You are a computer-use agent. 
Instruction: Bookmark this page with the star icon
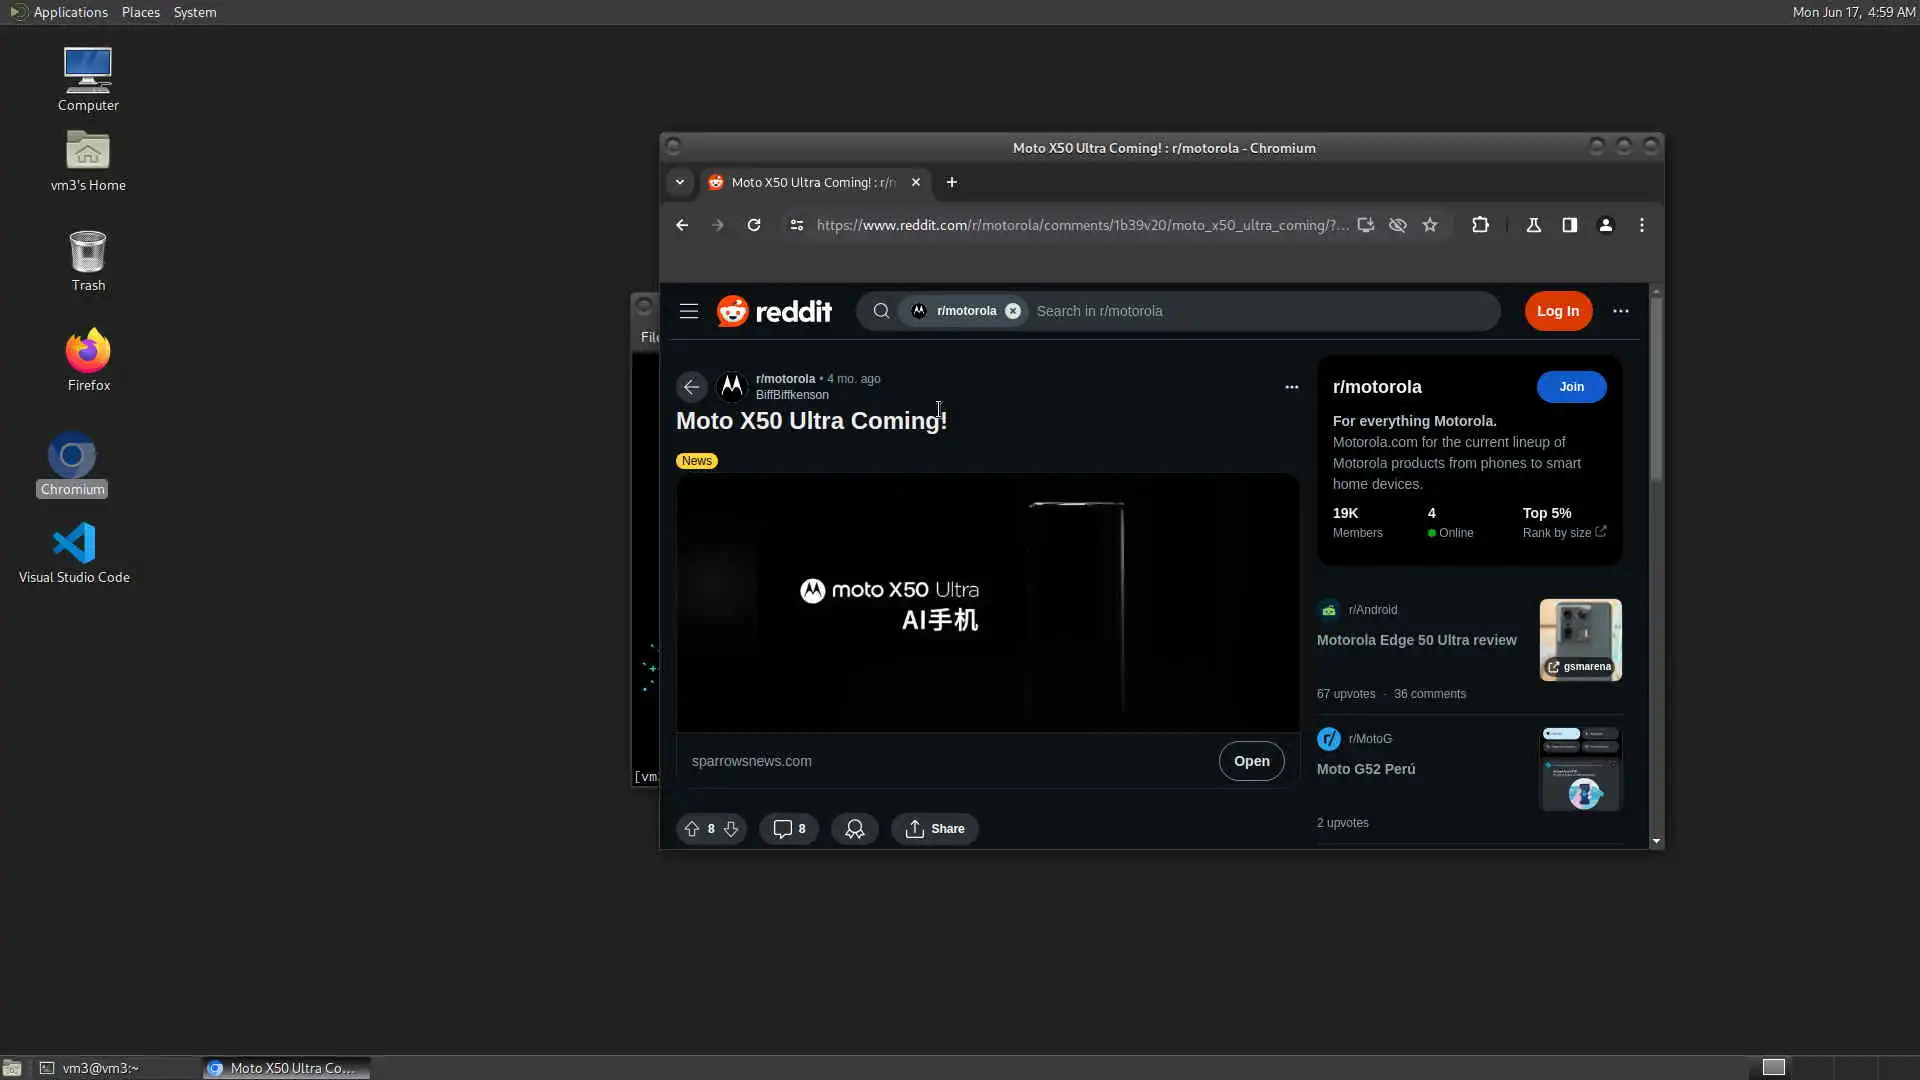click(1430, 225)
